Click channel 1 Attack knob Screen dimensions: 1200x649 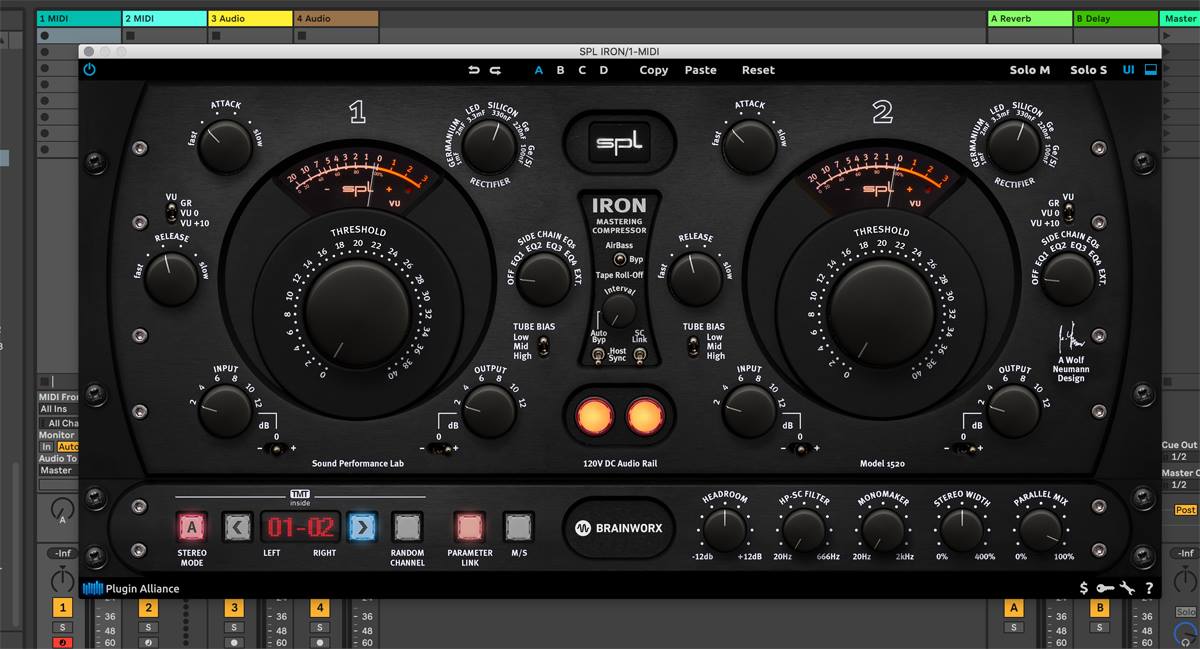224,147
